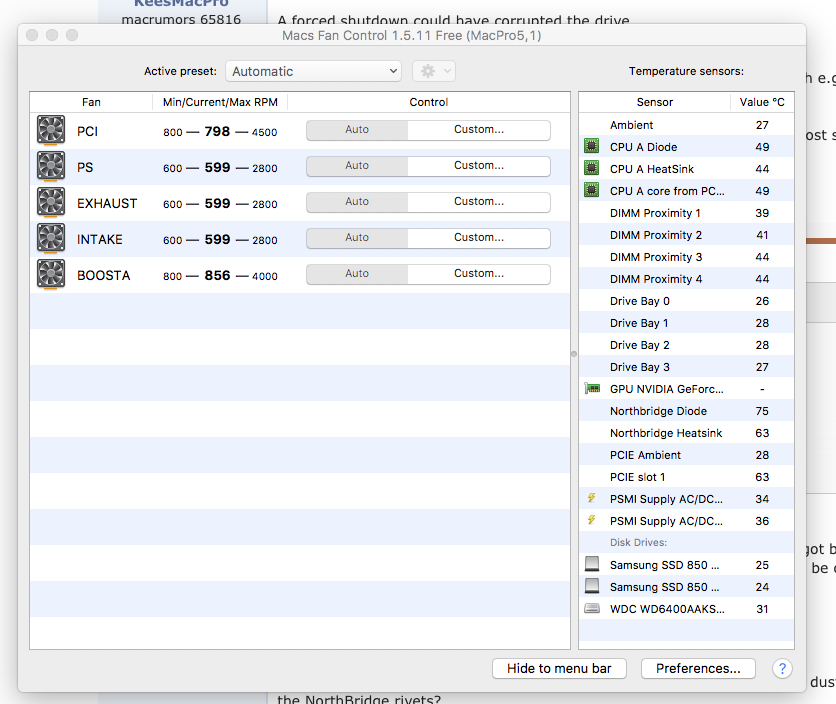836x704 pixels.
Task: Click the Northbridge Diode value 75
Action: 762,411
